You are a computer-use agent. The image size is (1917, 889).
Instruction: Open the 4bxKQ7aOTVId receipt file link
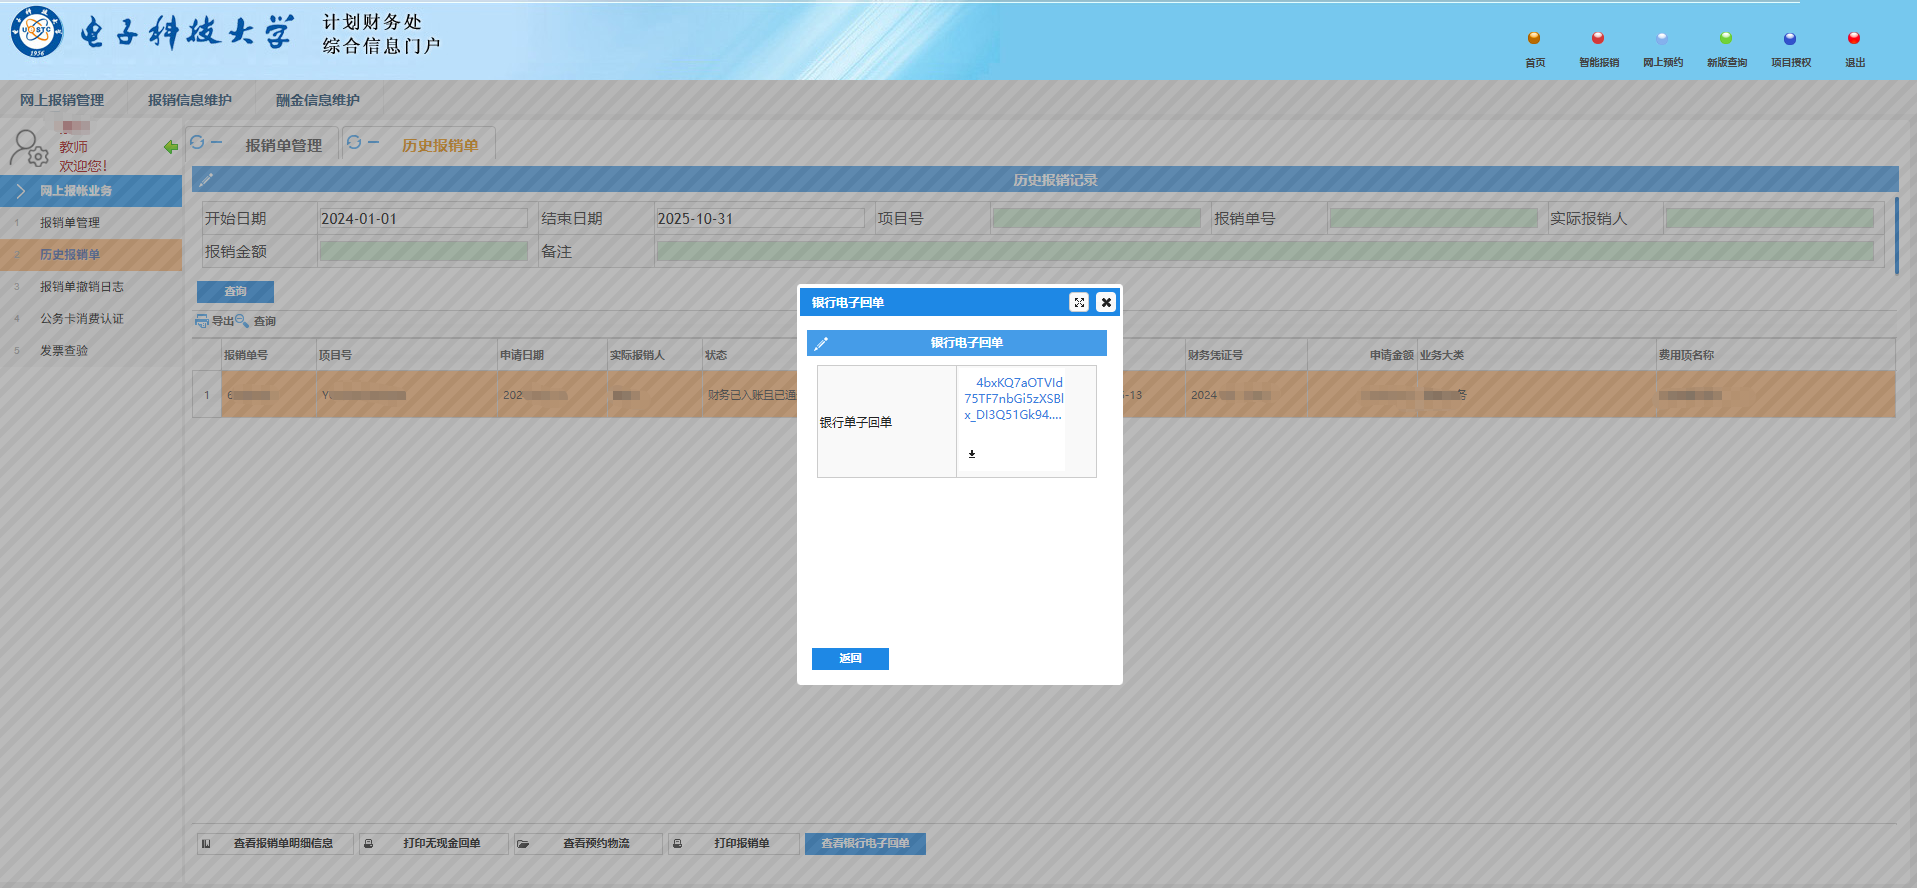[1013, 398]
